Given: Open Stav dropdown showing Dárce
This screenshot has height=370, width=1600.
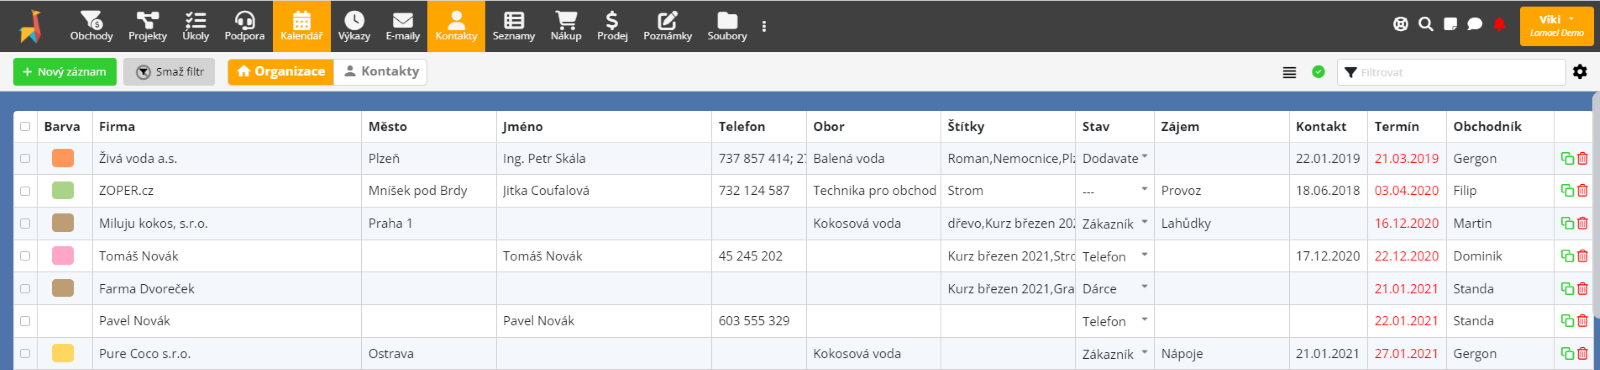Looking at the screenshot, I should [x=1115, y=289].
